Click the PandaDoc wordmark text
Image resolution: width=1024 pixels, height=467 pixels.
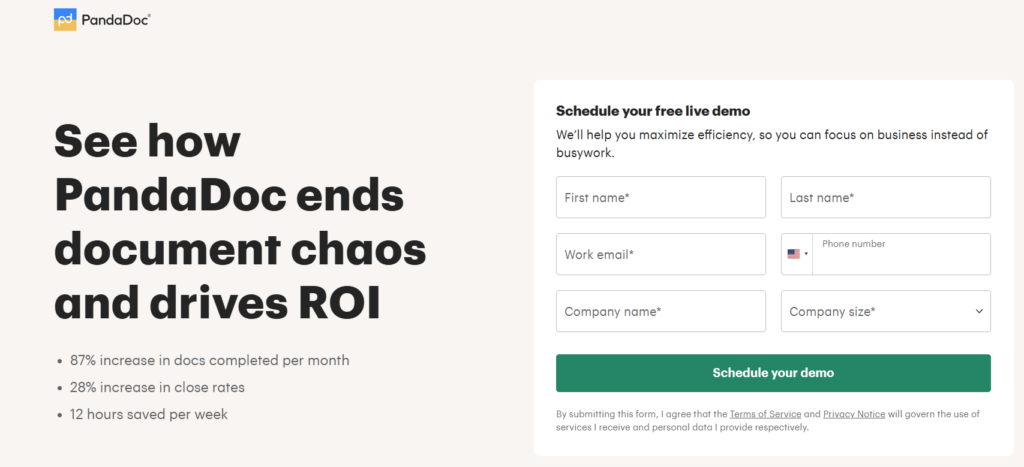116,19
